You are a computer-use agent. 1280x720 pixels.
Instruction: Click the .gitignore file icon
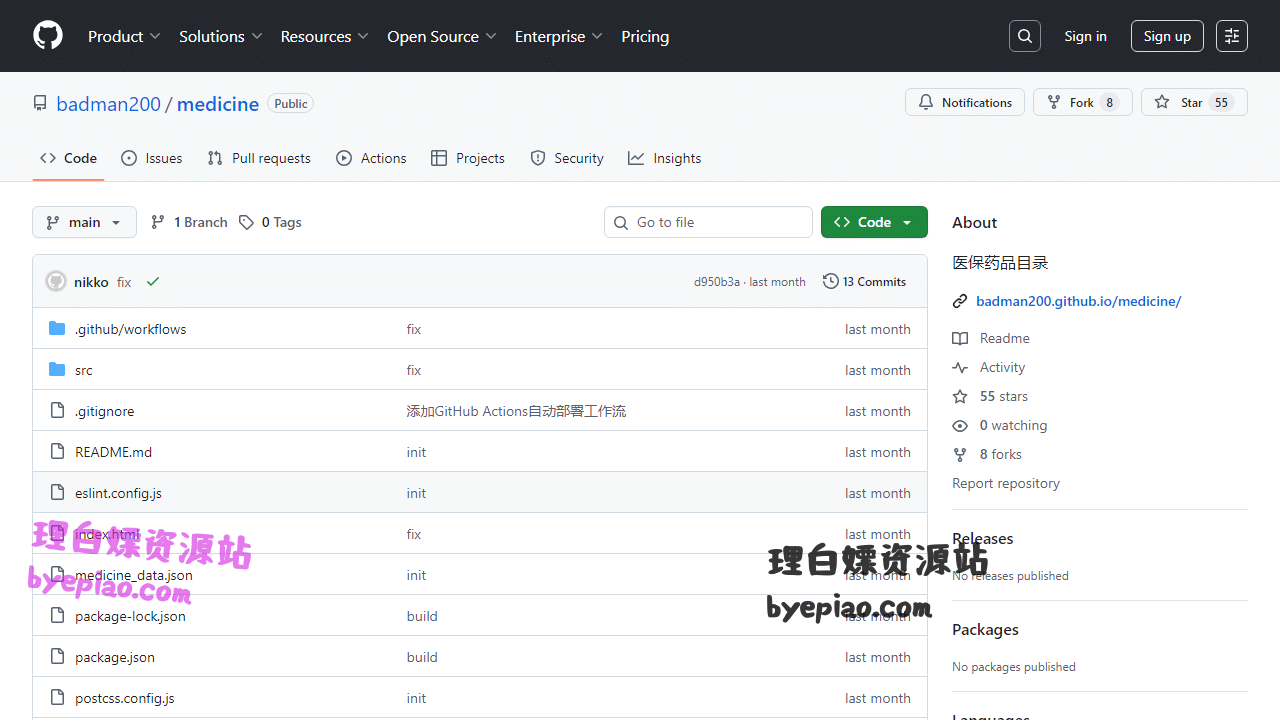tap(57, 410)
